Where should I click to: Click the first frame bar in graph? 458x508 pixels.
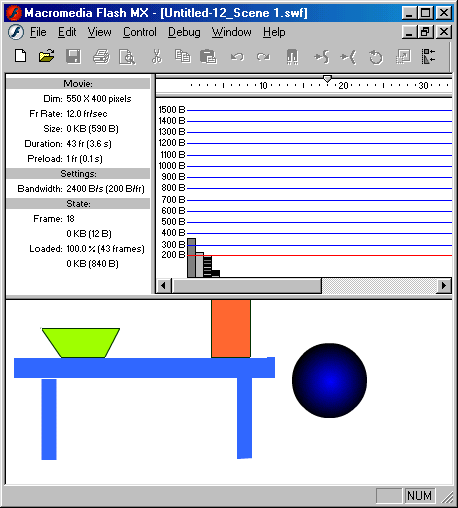coord(191,258)
